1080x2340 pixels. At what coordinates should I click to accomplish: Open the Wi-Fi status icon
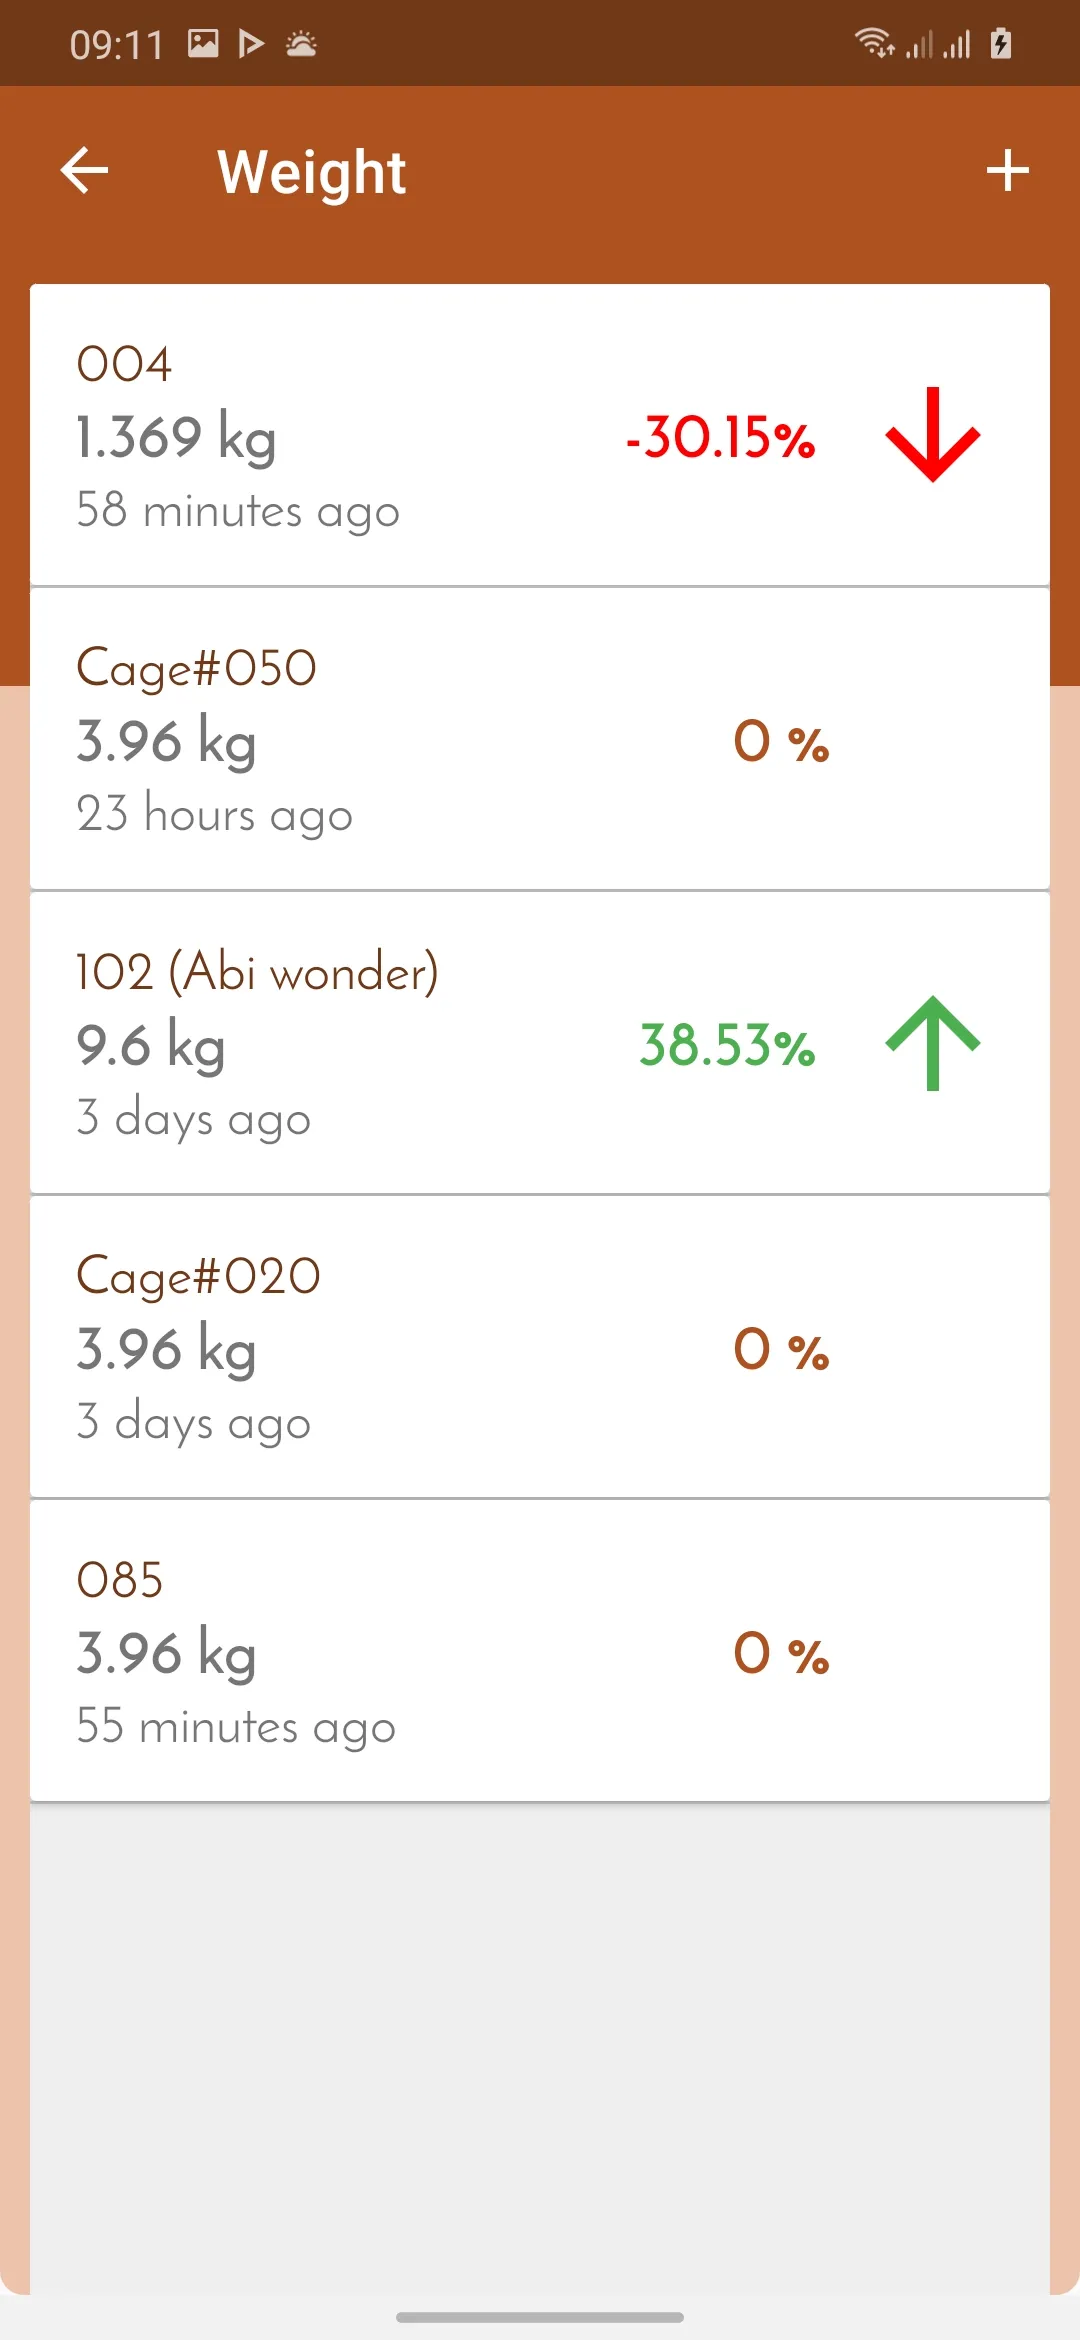tap(874, 43)
